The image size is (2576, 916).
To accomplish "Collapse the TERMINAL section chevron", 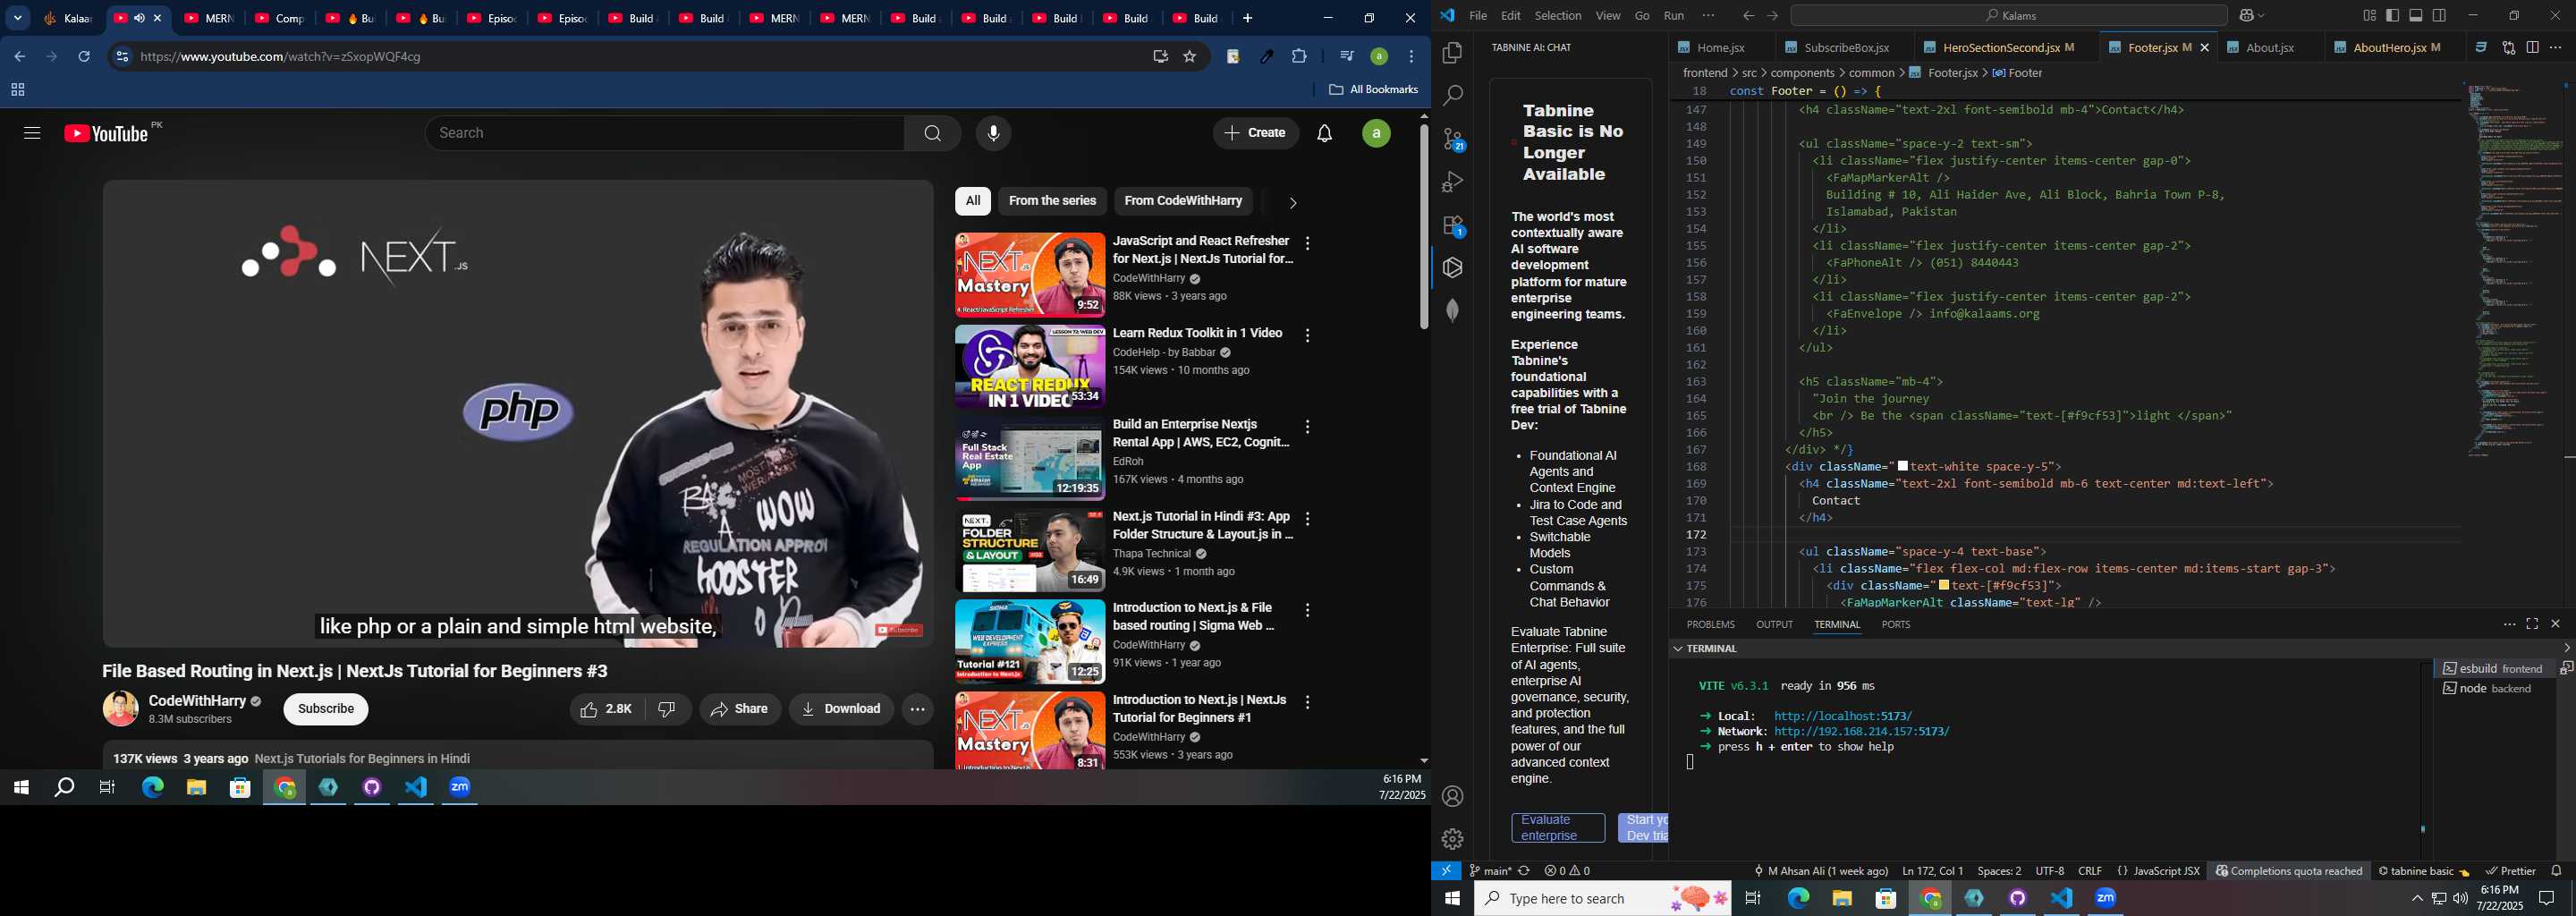I will (x=1676, y=649).
